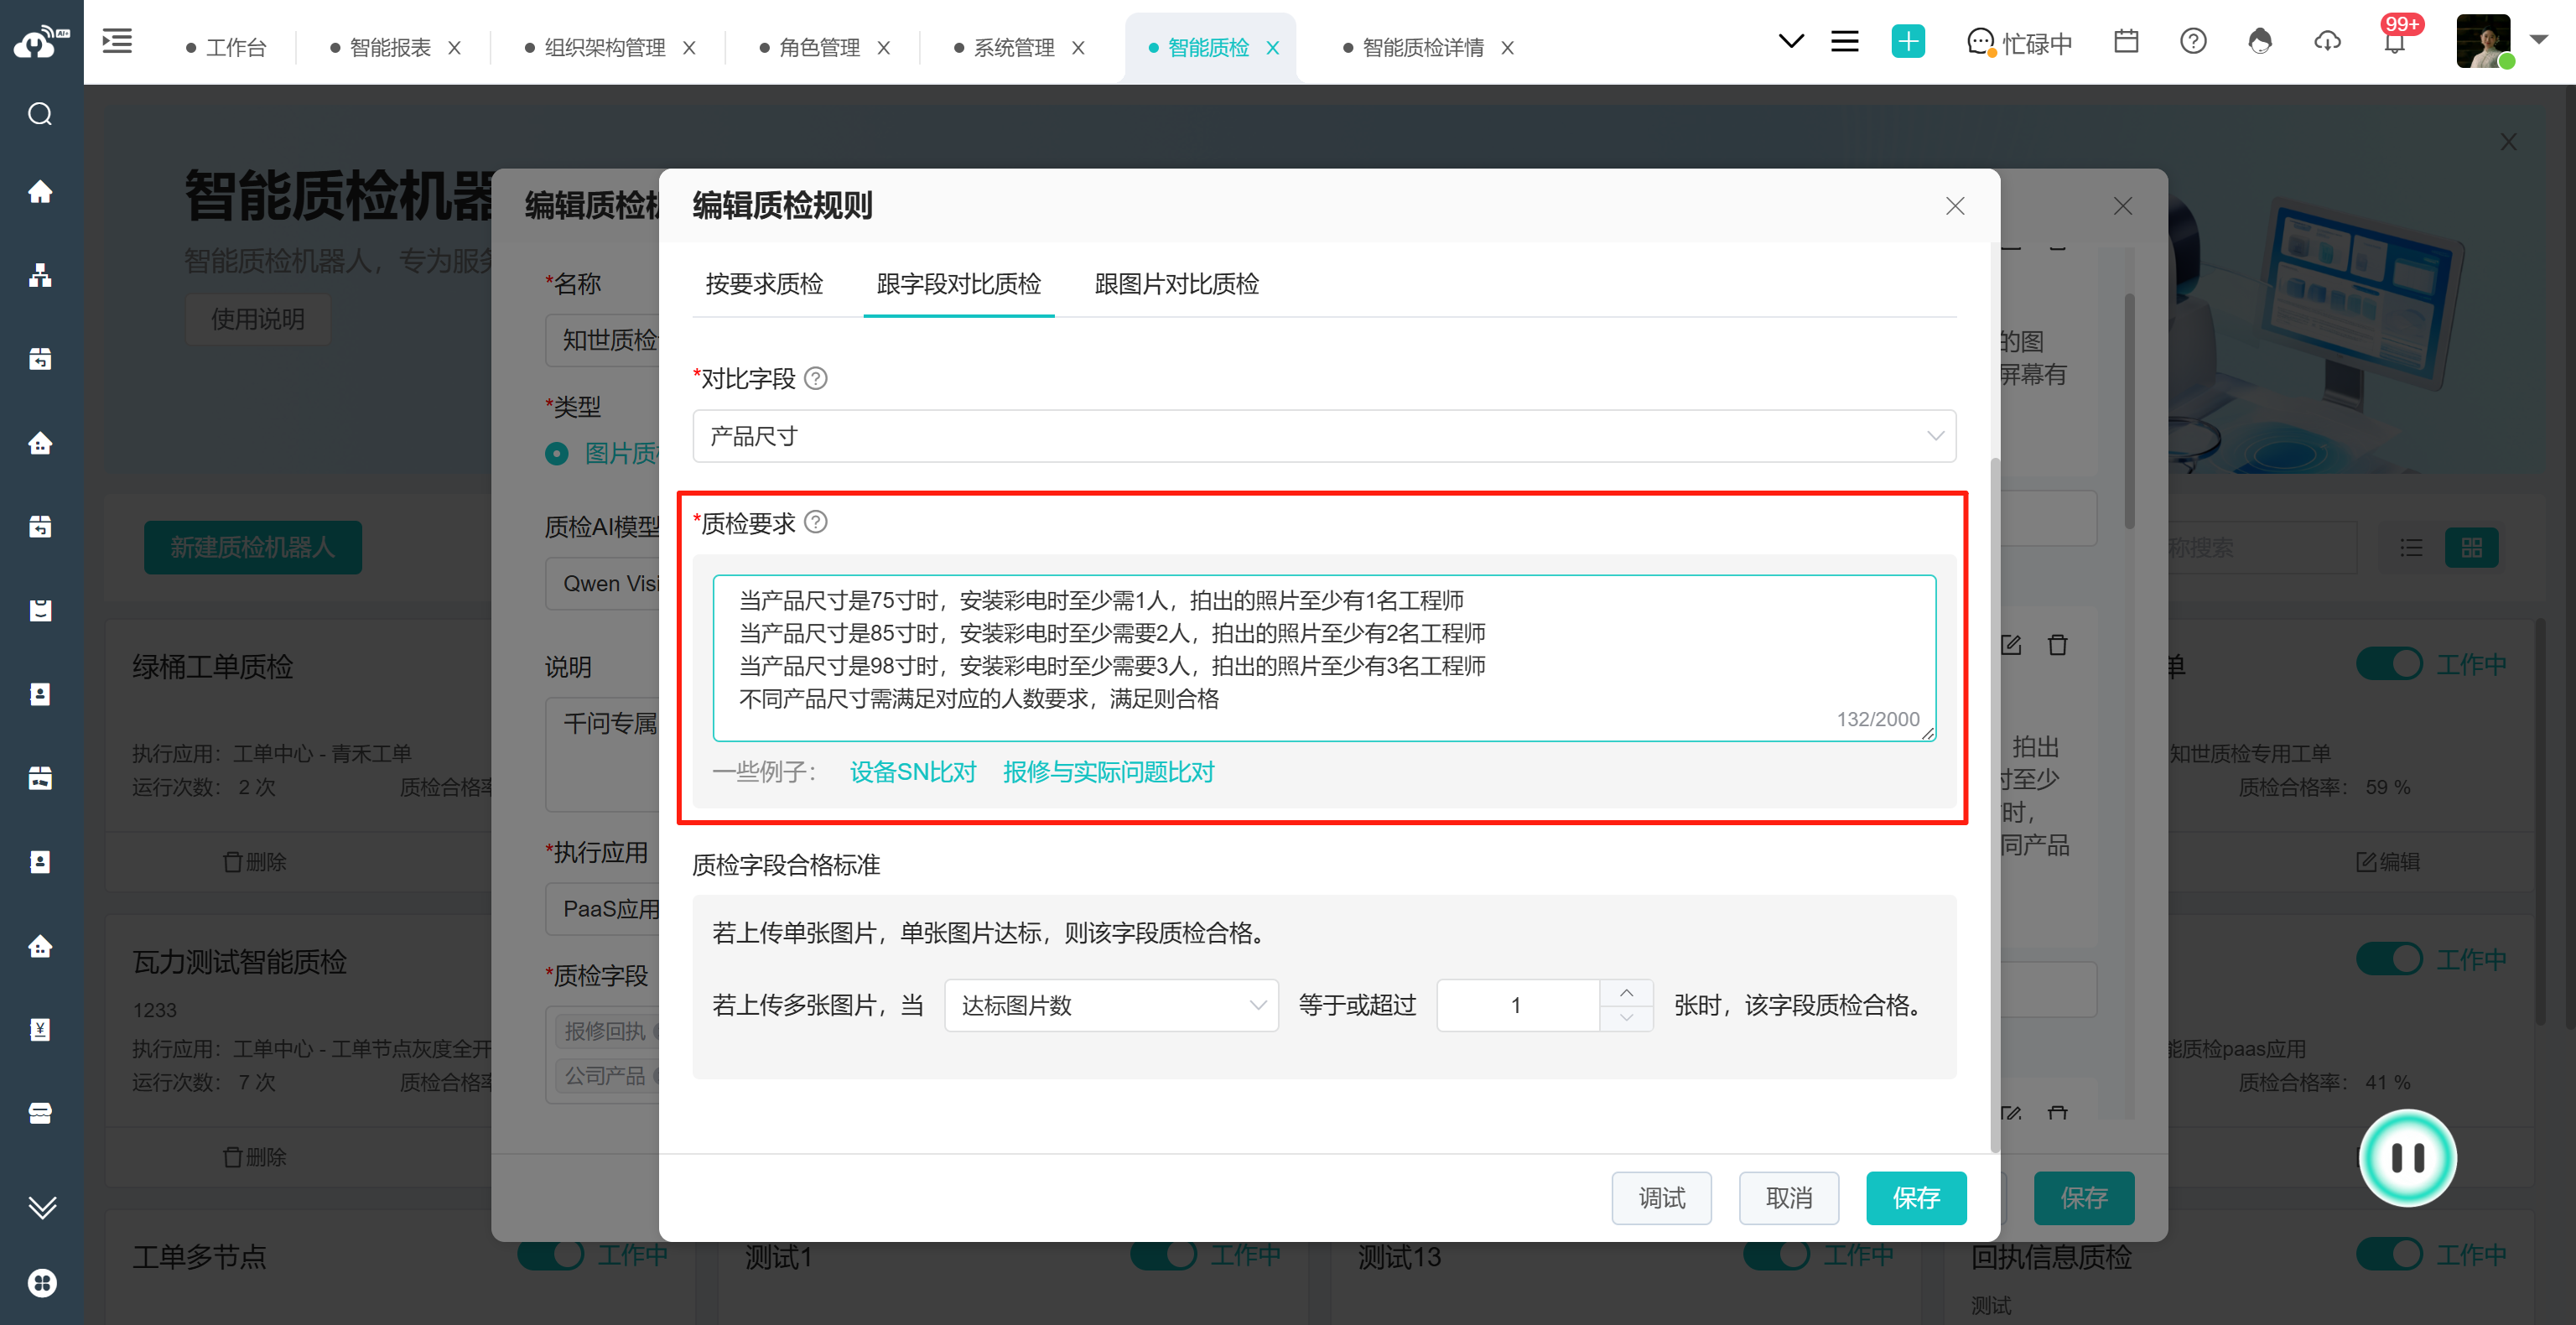Open the 达标图片数 dropdown

click(1111, 1005)
